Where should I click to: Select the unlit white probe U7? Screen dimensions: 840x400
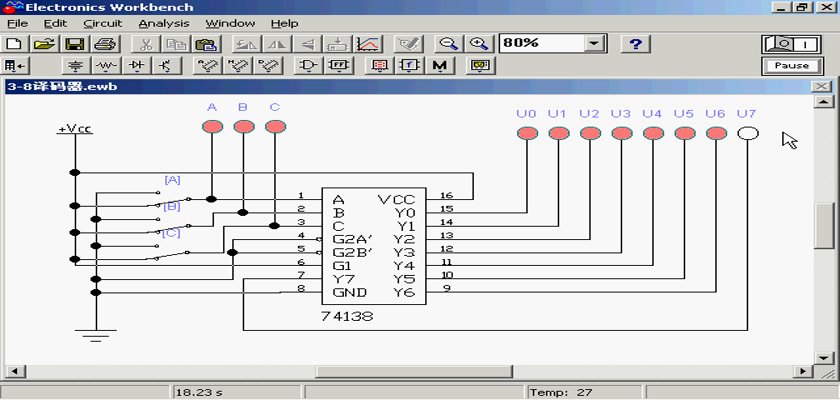coord(748,133)
